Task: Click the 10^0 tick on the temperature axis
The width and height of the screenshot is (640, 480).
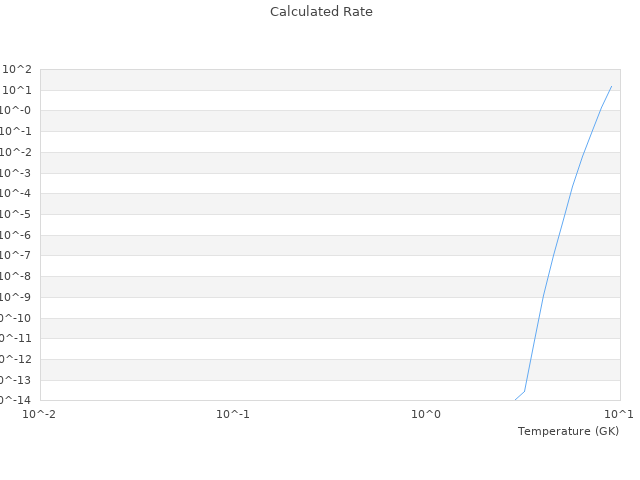Action: (x=426, y=414)
